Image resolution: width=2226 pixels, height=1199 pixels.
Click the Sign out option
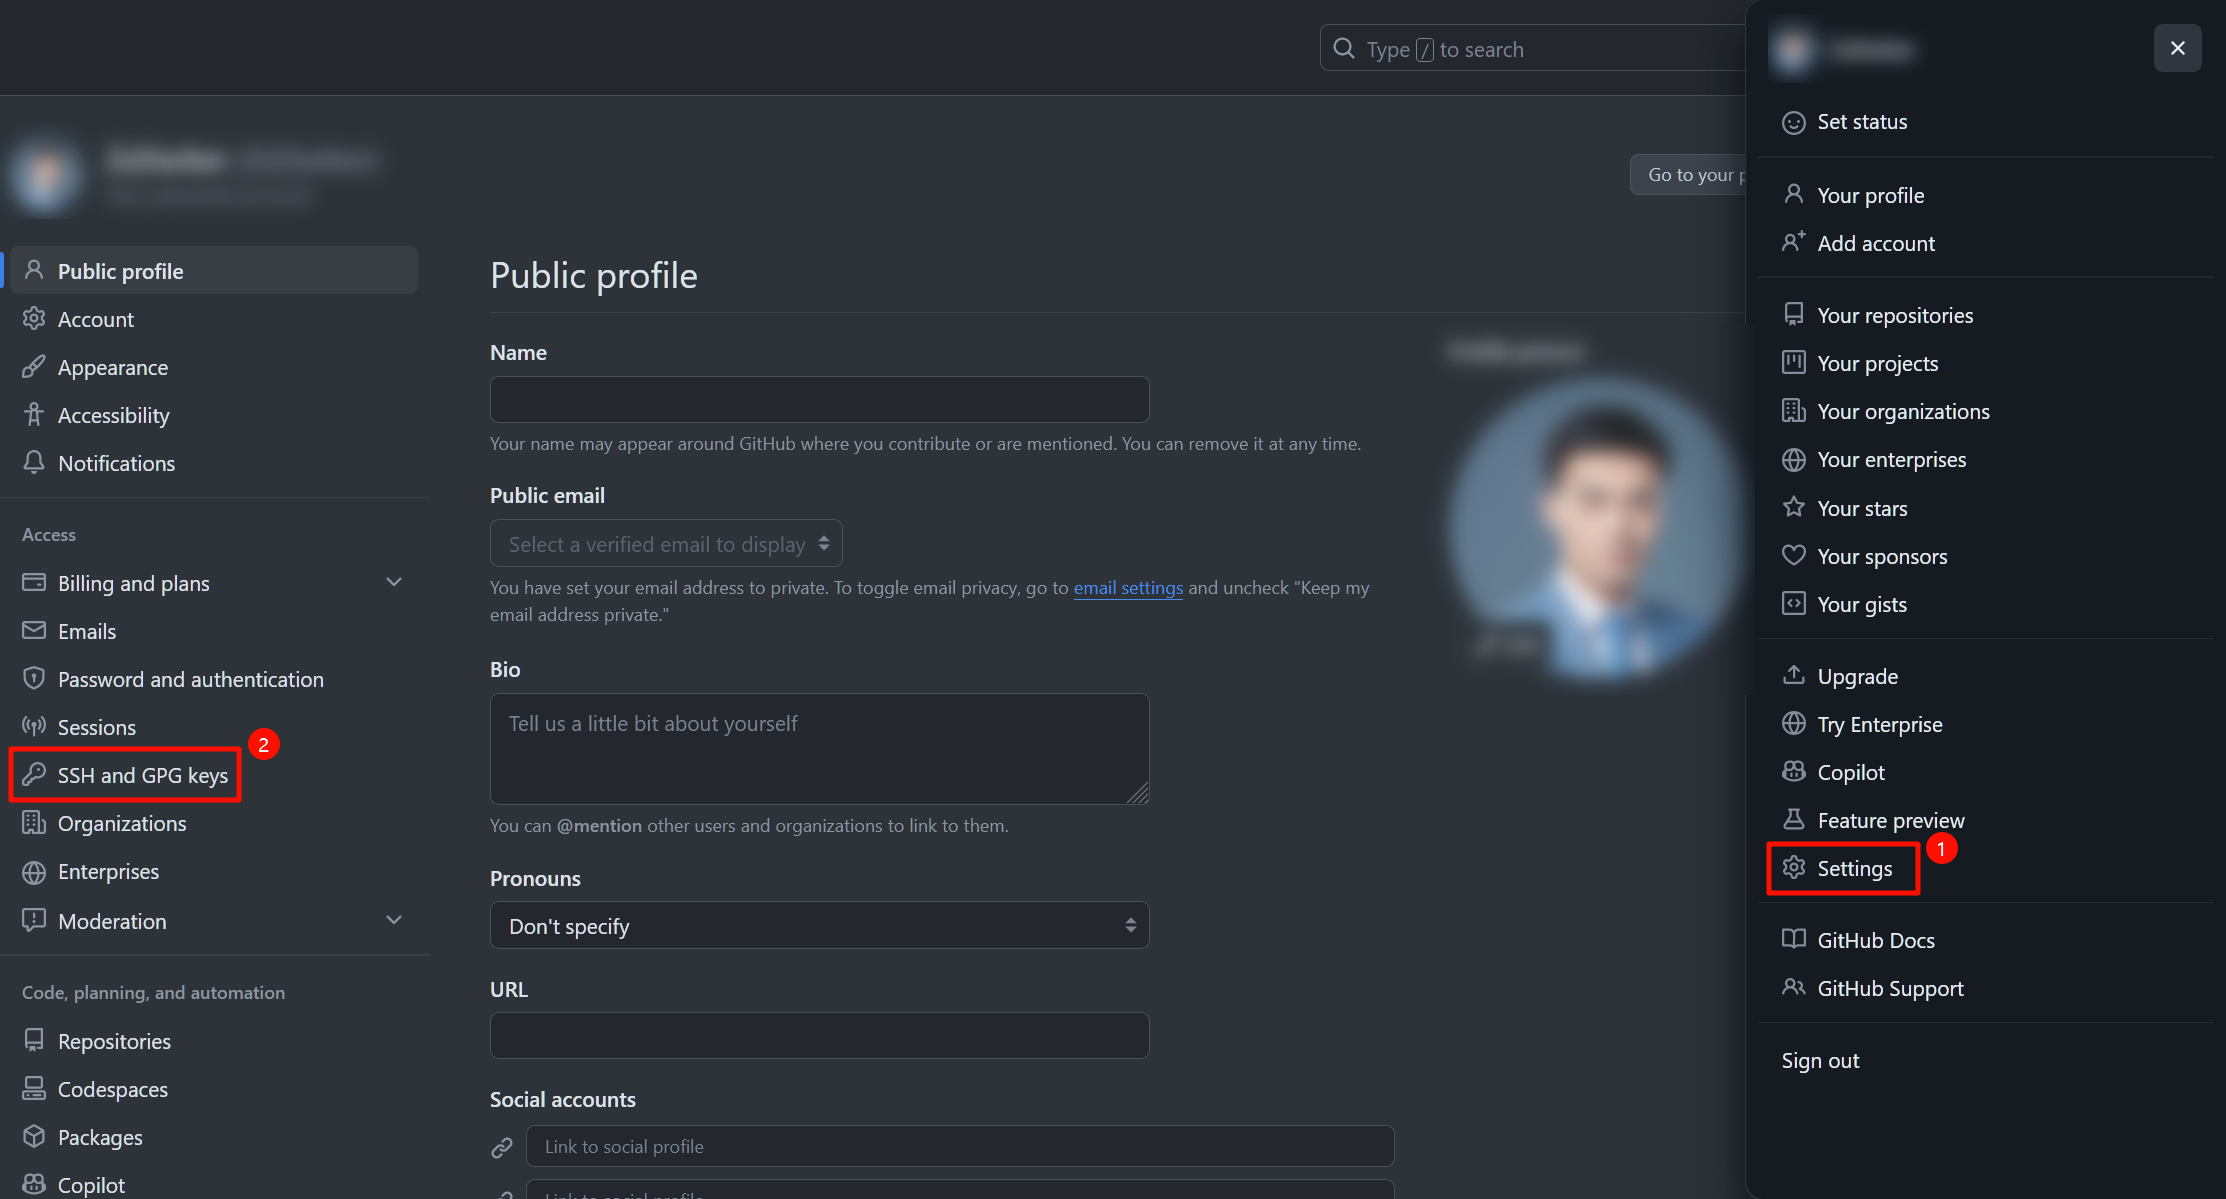coord(1820,1059)
